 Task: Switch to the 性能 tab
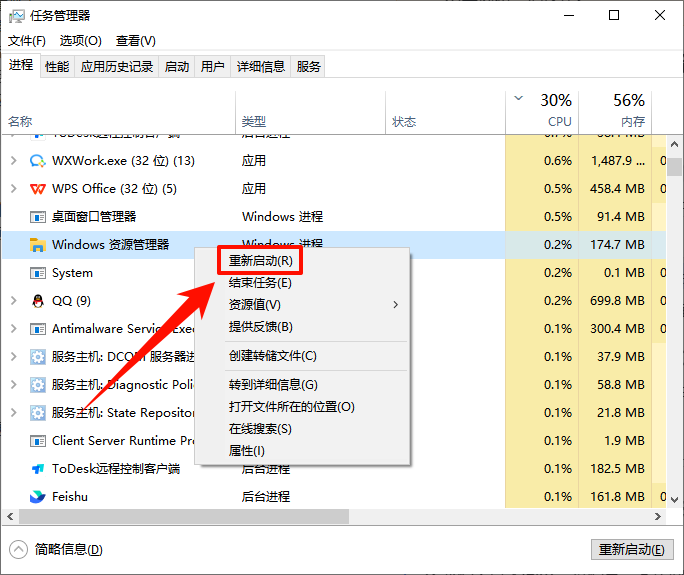[57, 67]
